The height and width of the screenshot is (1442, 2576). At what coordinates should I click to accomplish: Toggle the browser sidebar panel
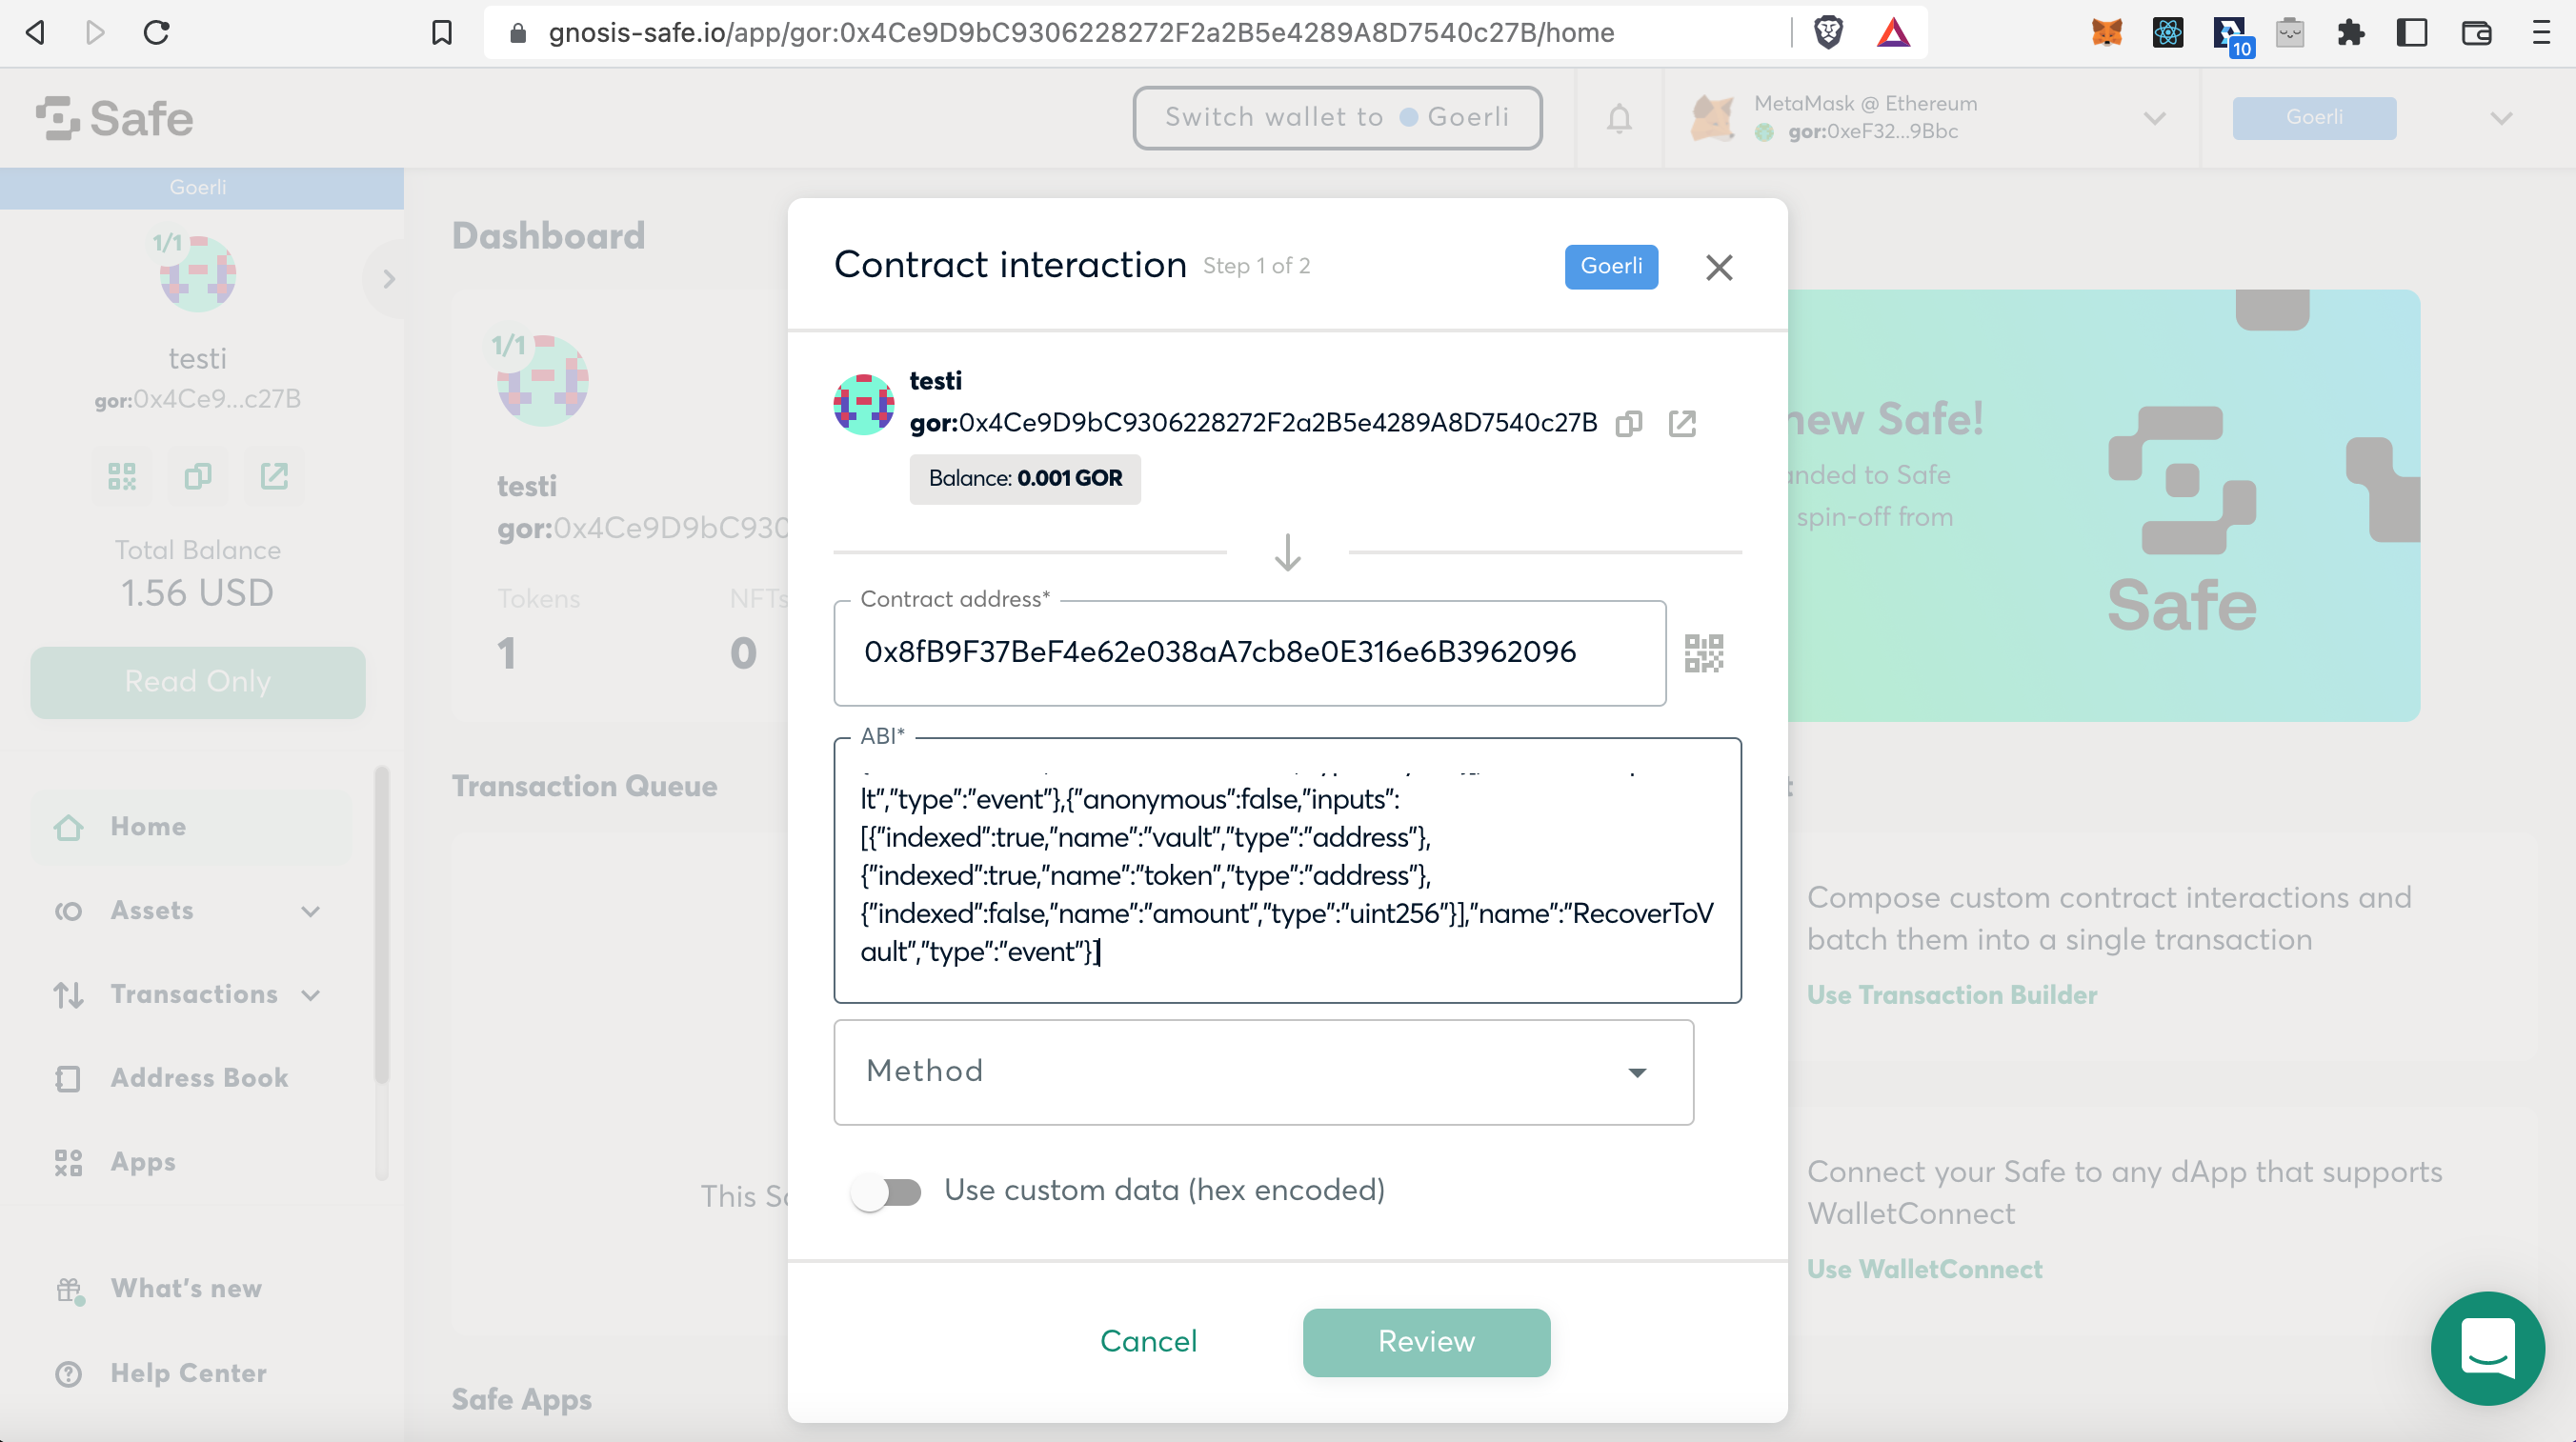tap(2412, 33)
